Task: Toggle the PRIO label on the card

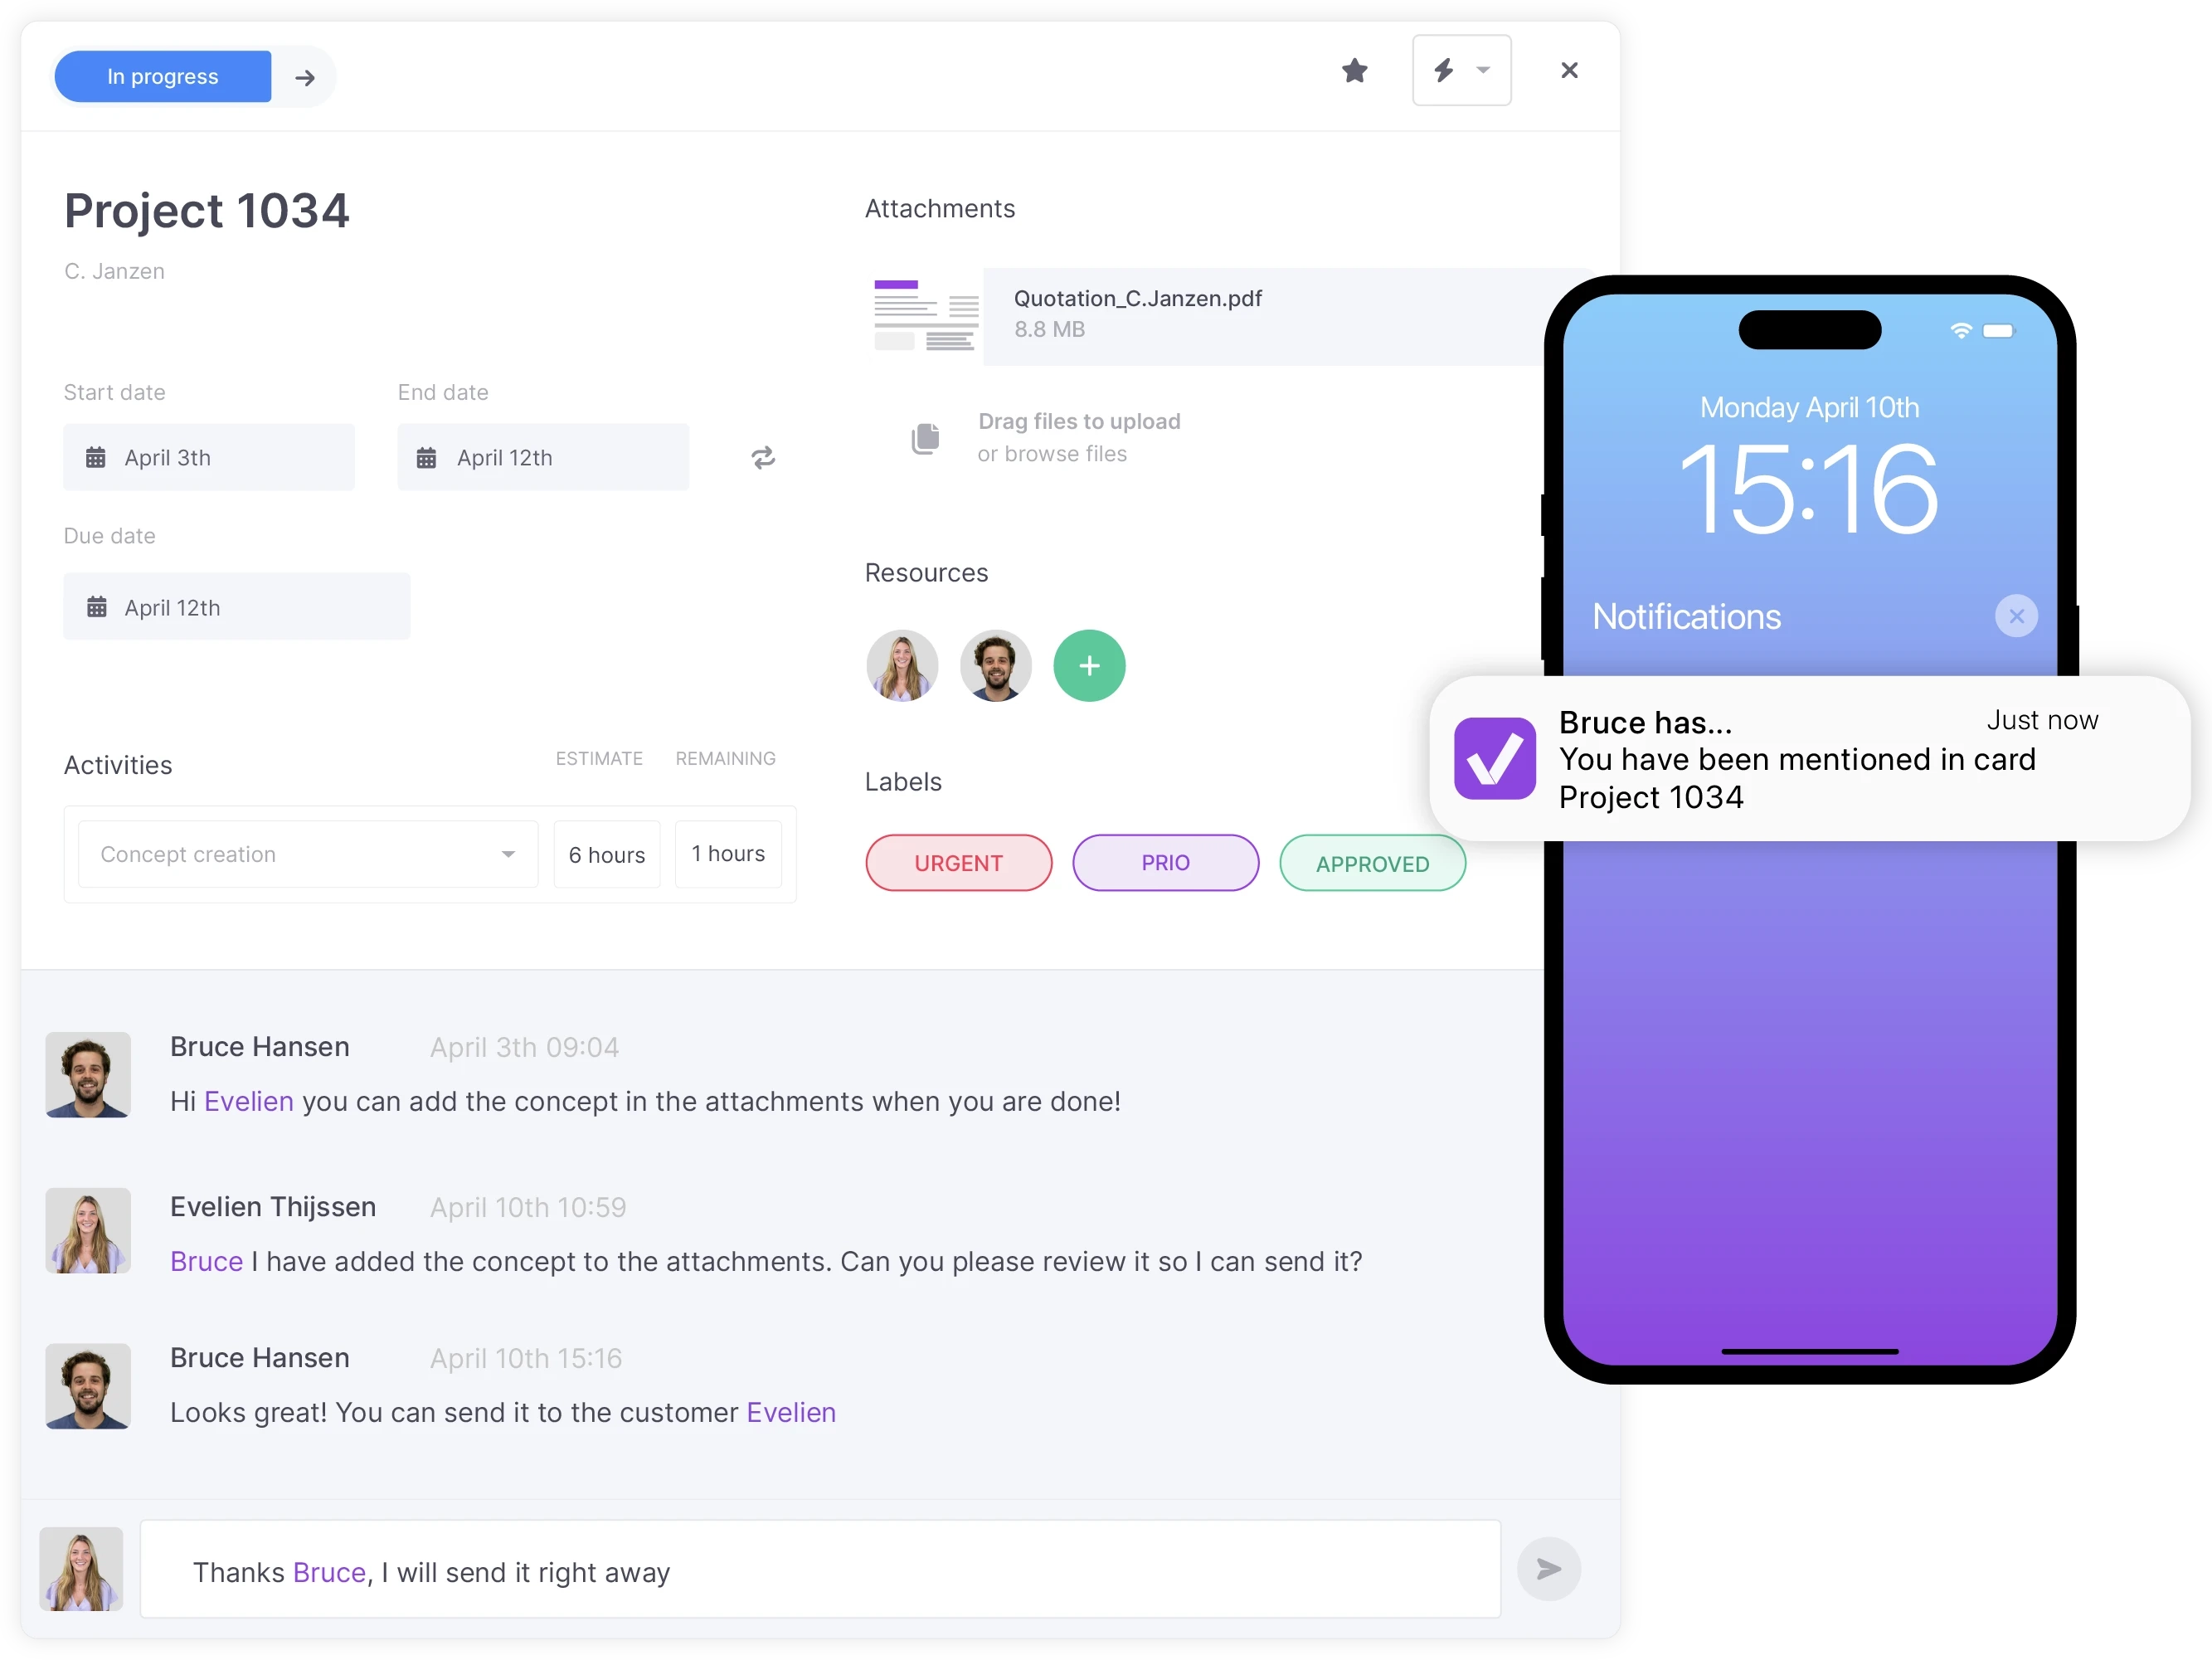Action: (x=1164, y=861)
